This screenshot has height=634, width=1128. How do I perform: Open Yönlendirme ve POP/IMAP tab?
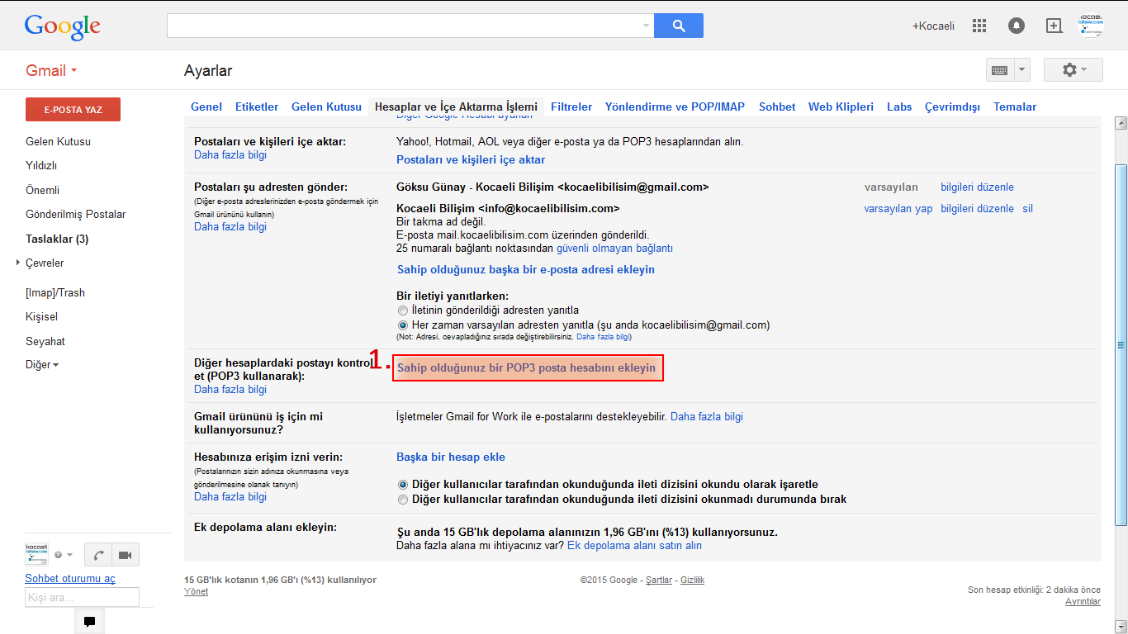pos(675,107)
